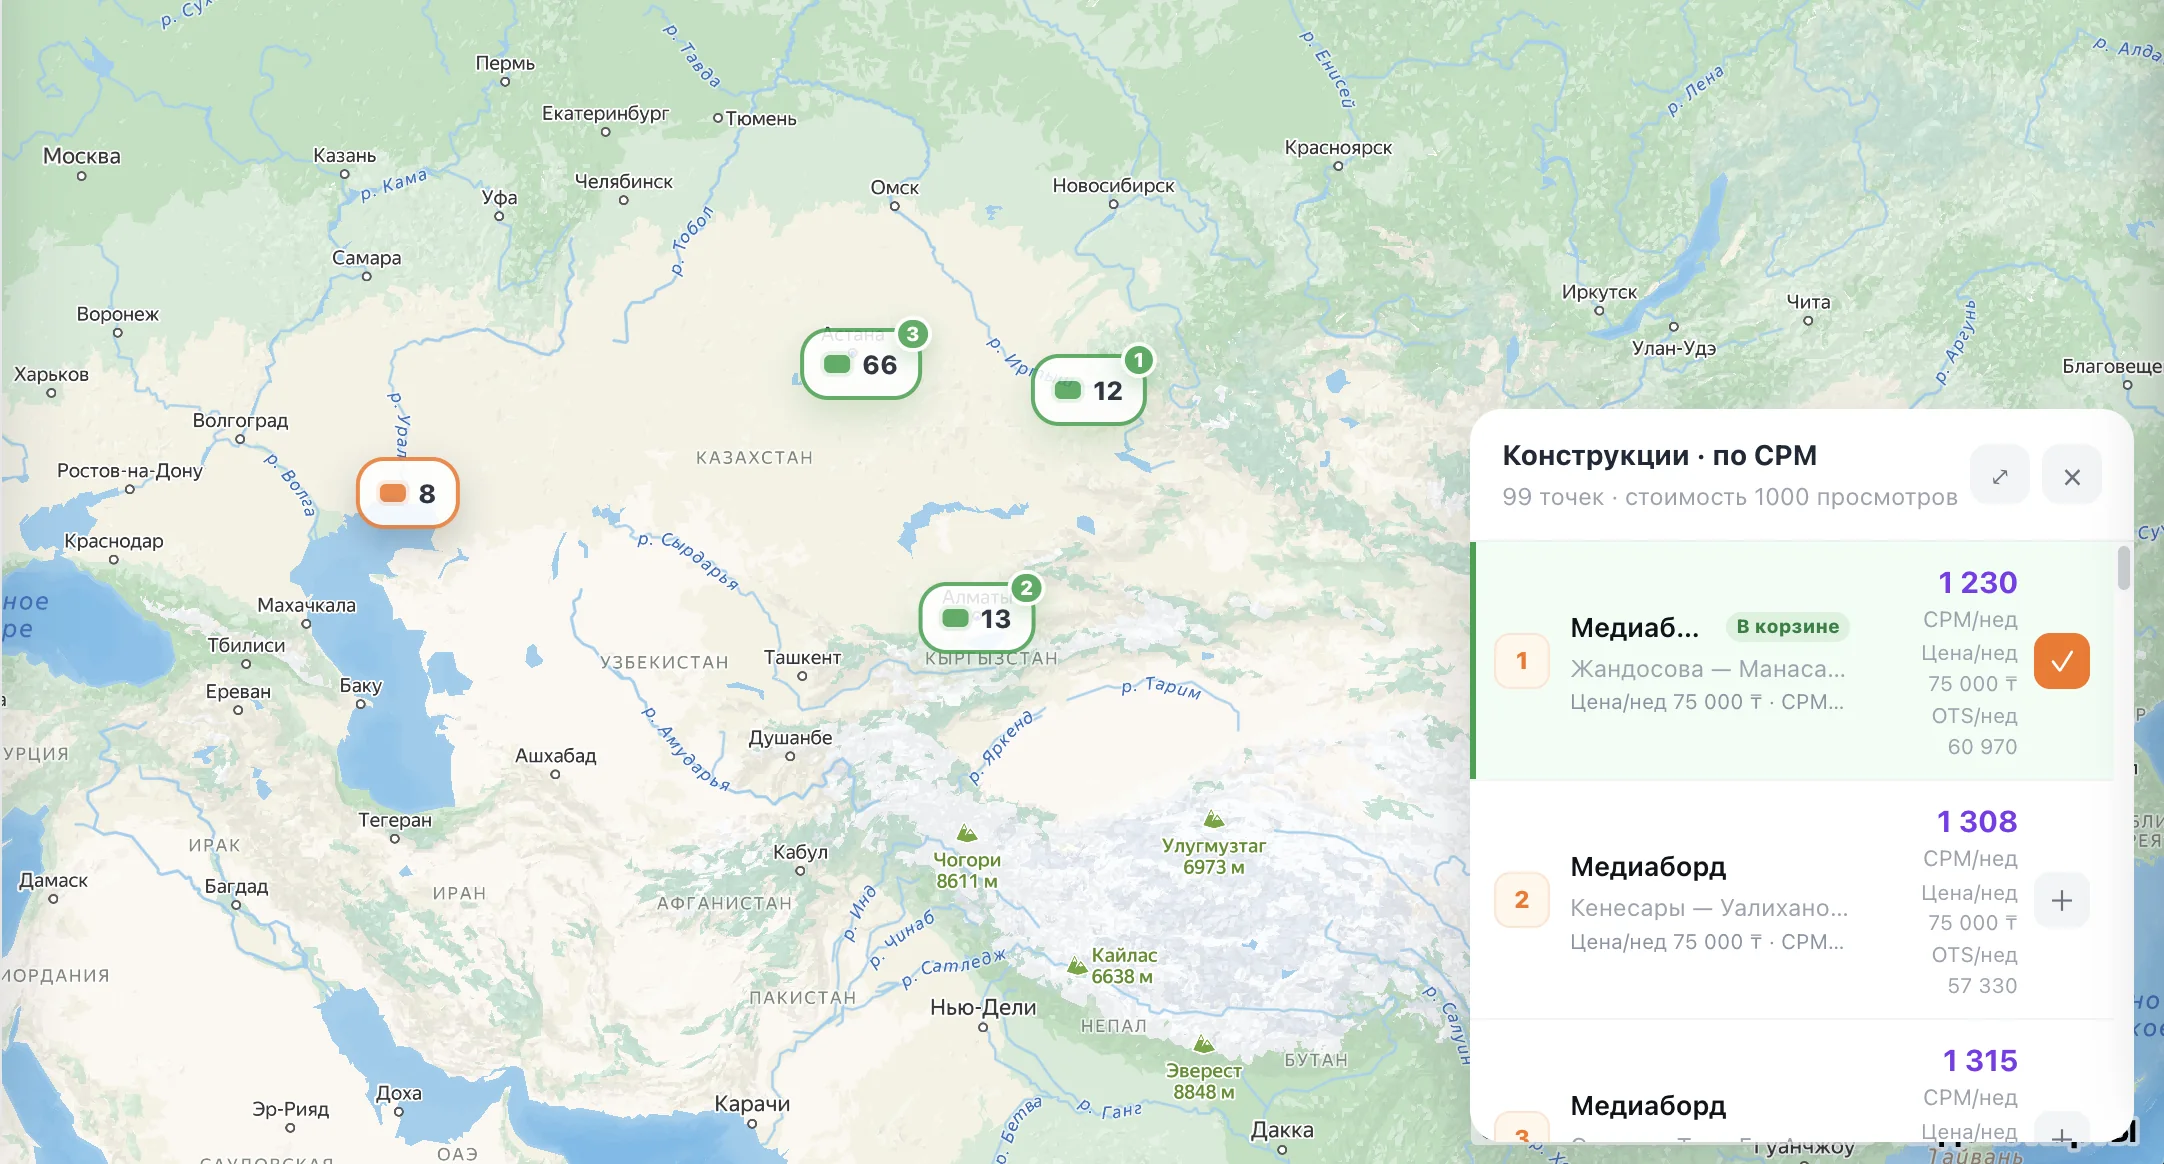Click the КАЗАХСТАН country label

pyautogui.click(x=755, y=458)
